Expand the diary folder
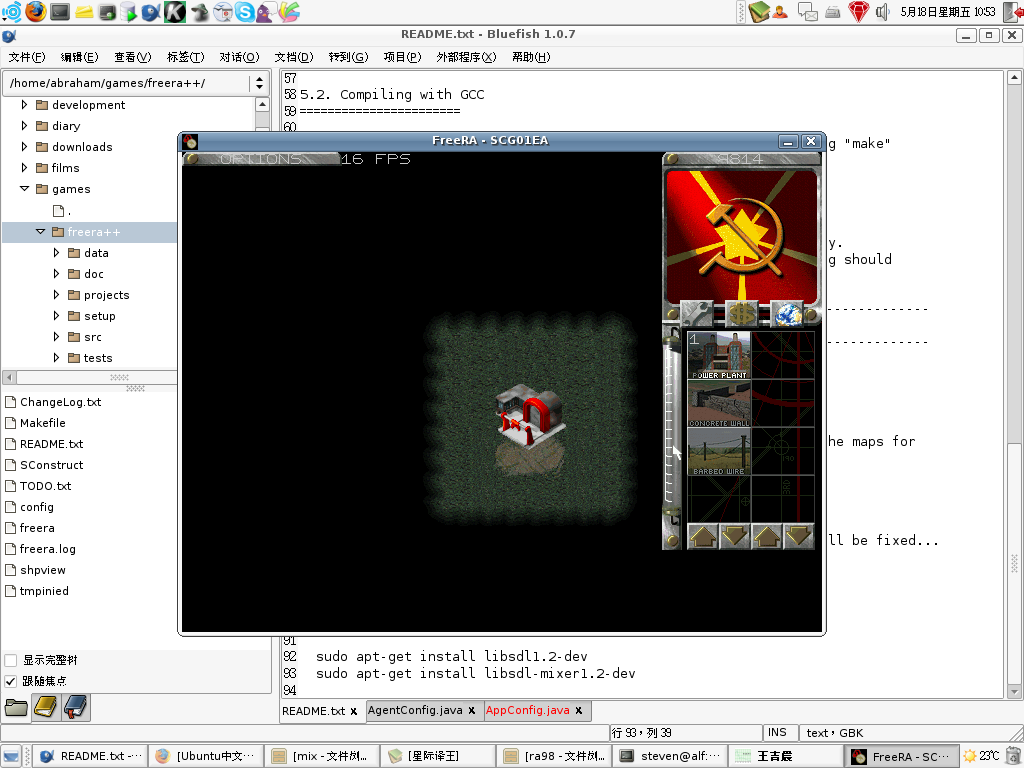The width and height of the screenshot is (1024, 768). (24, 125)
